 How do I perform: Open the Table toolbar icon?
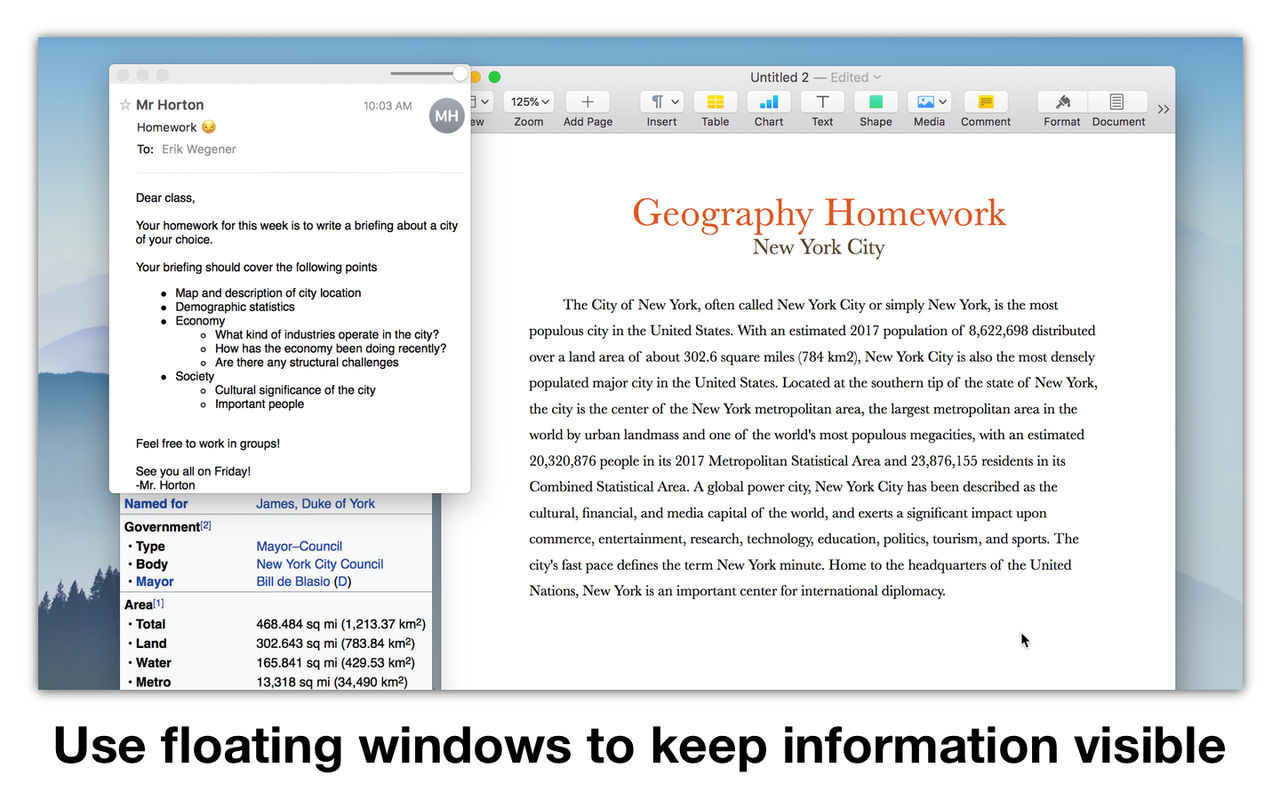click(x=715, y=102)
